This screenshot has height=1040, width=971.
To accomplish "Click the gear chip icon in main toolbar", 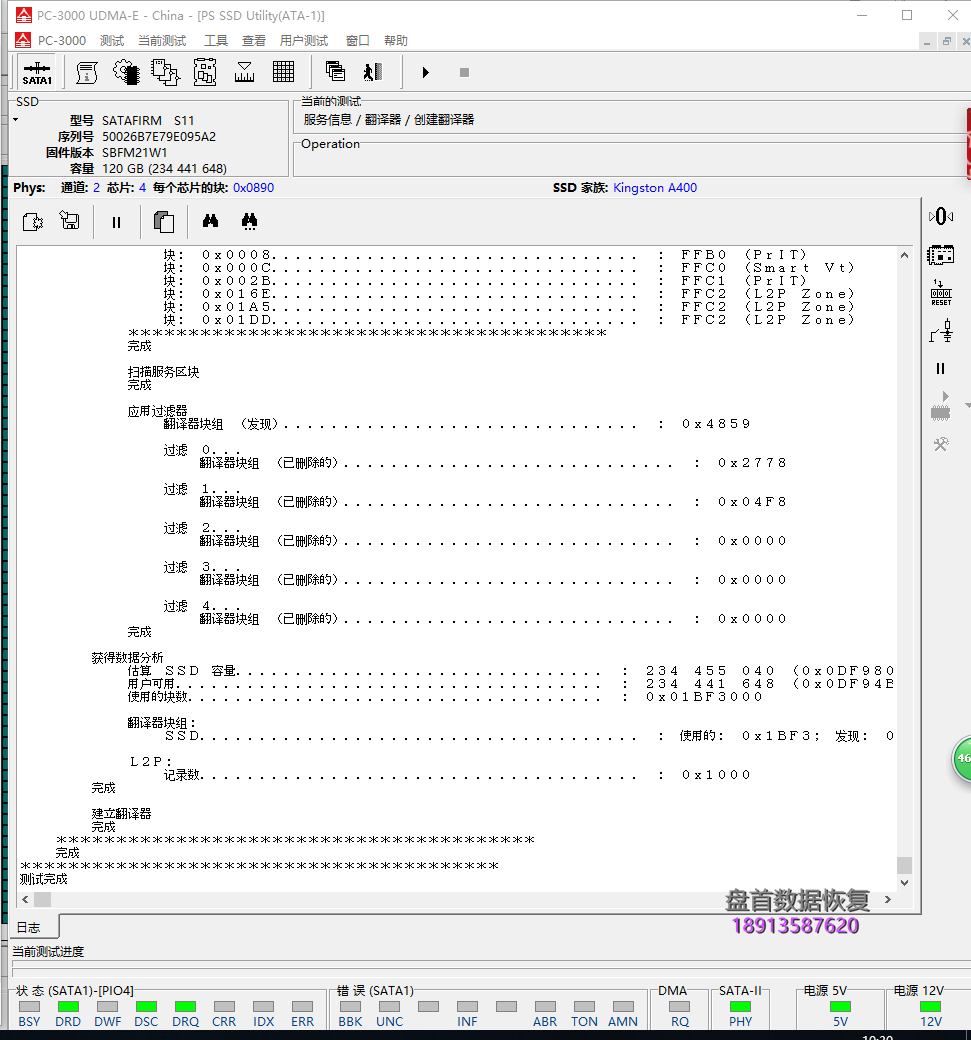I will 126,72.
